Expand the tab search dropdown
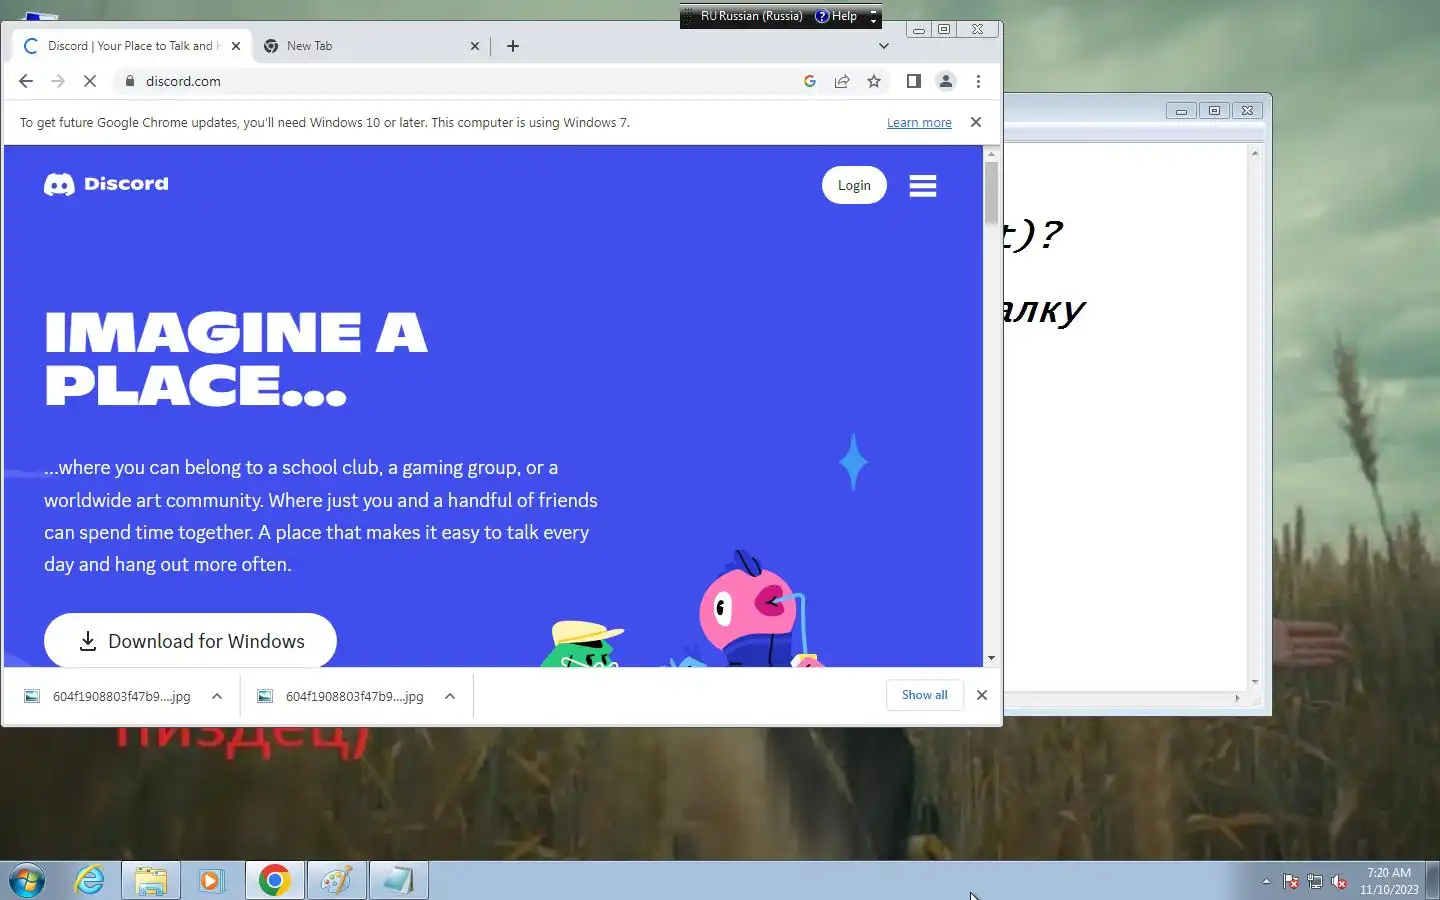Image resolution: width=1440 pixels, height=900 pixels. 883,46
